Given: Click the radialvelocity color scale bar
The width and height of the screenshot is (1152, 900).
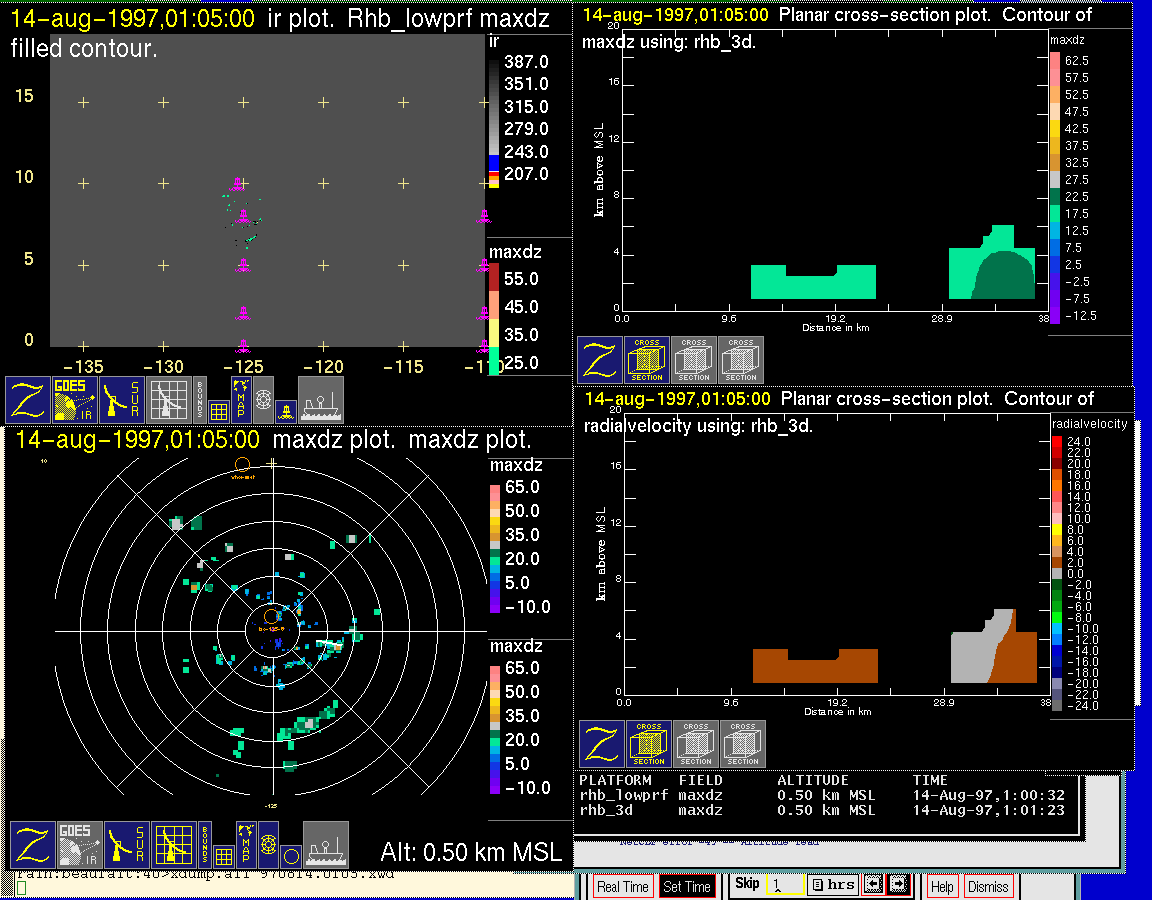Looking at the screenshot, I should click(x=1057, y=572).
